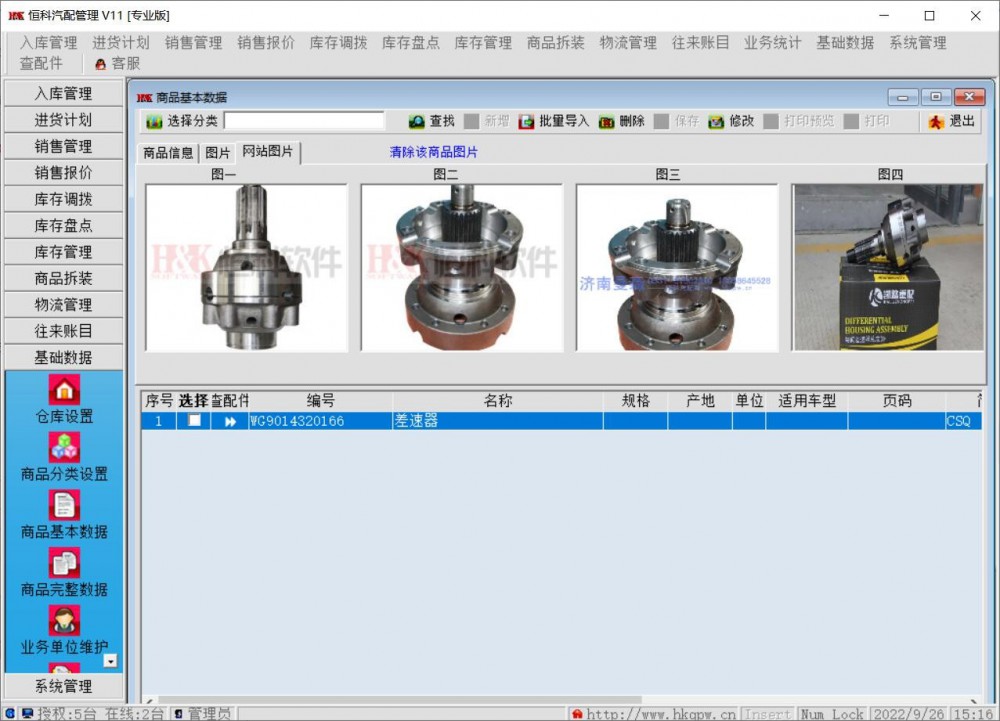This screenshot has width=1000, height=721.
Task: Tick the 选择 checkbox in row 1
Action: [x=194, y=421]
